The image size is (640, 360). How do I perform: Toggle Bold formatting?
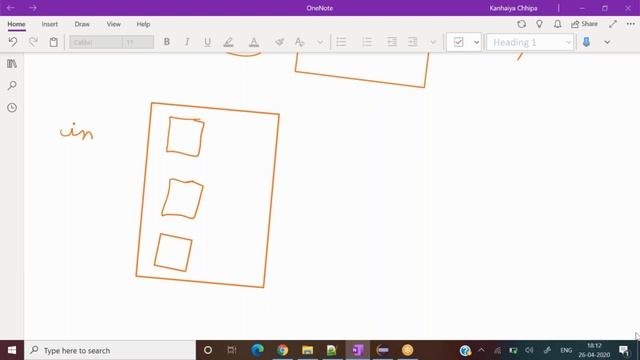167,42
